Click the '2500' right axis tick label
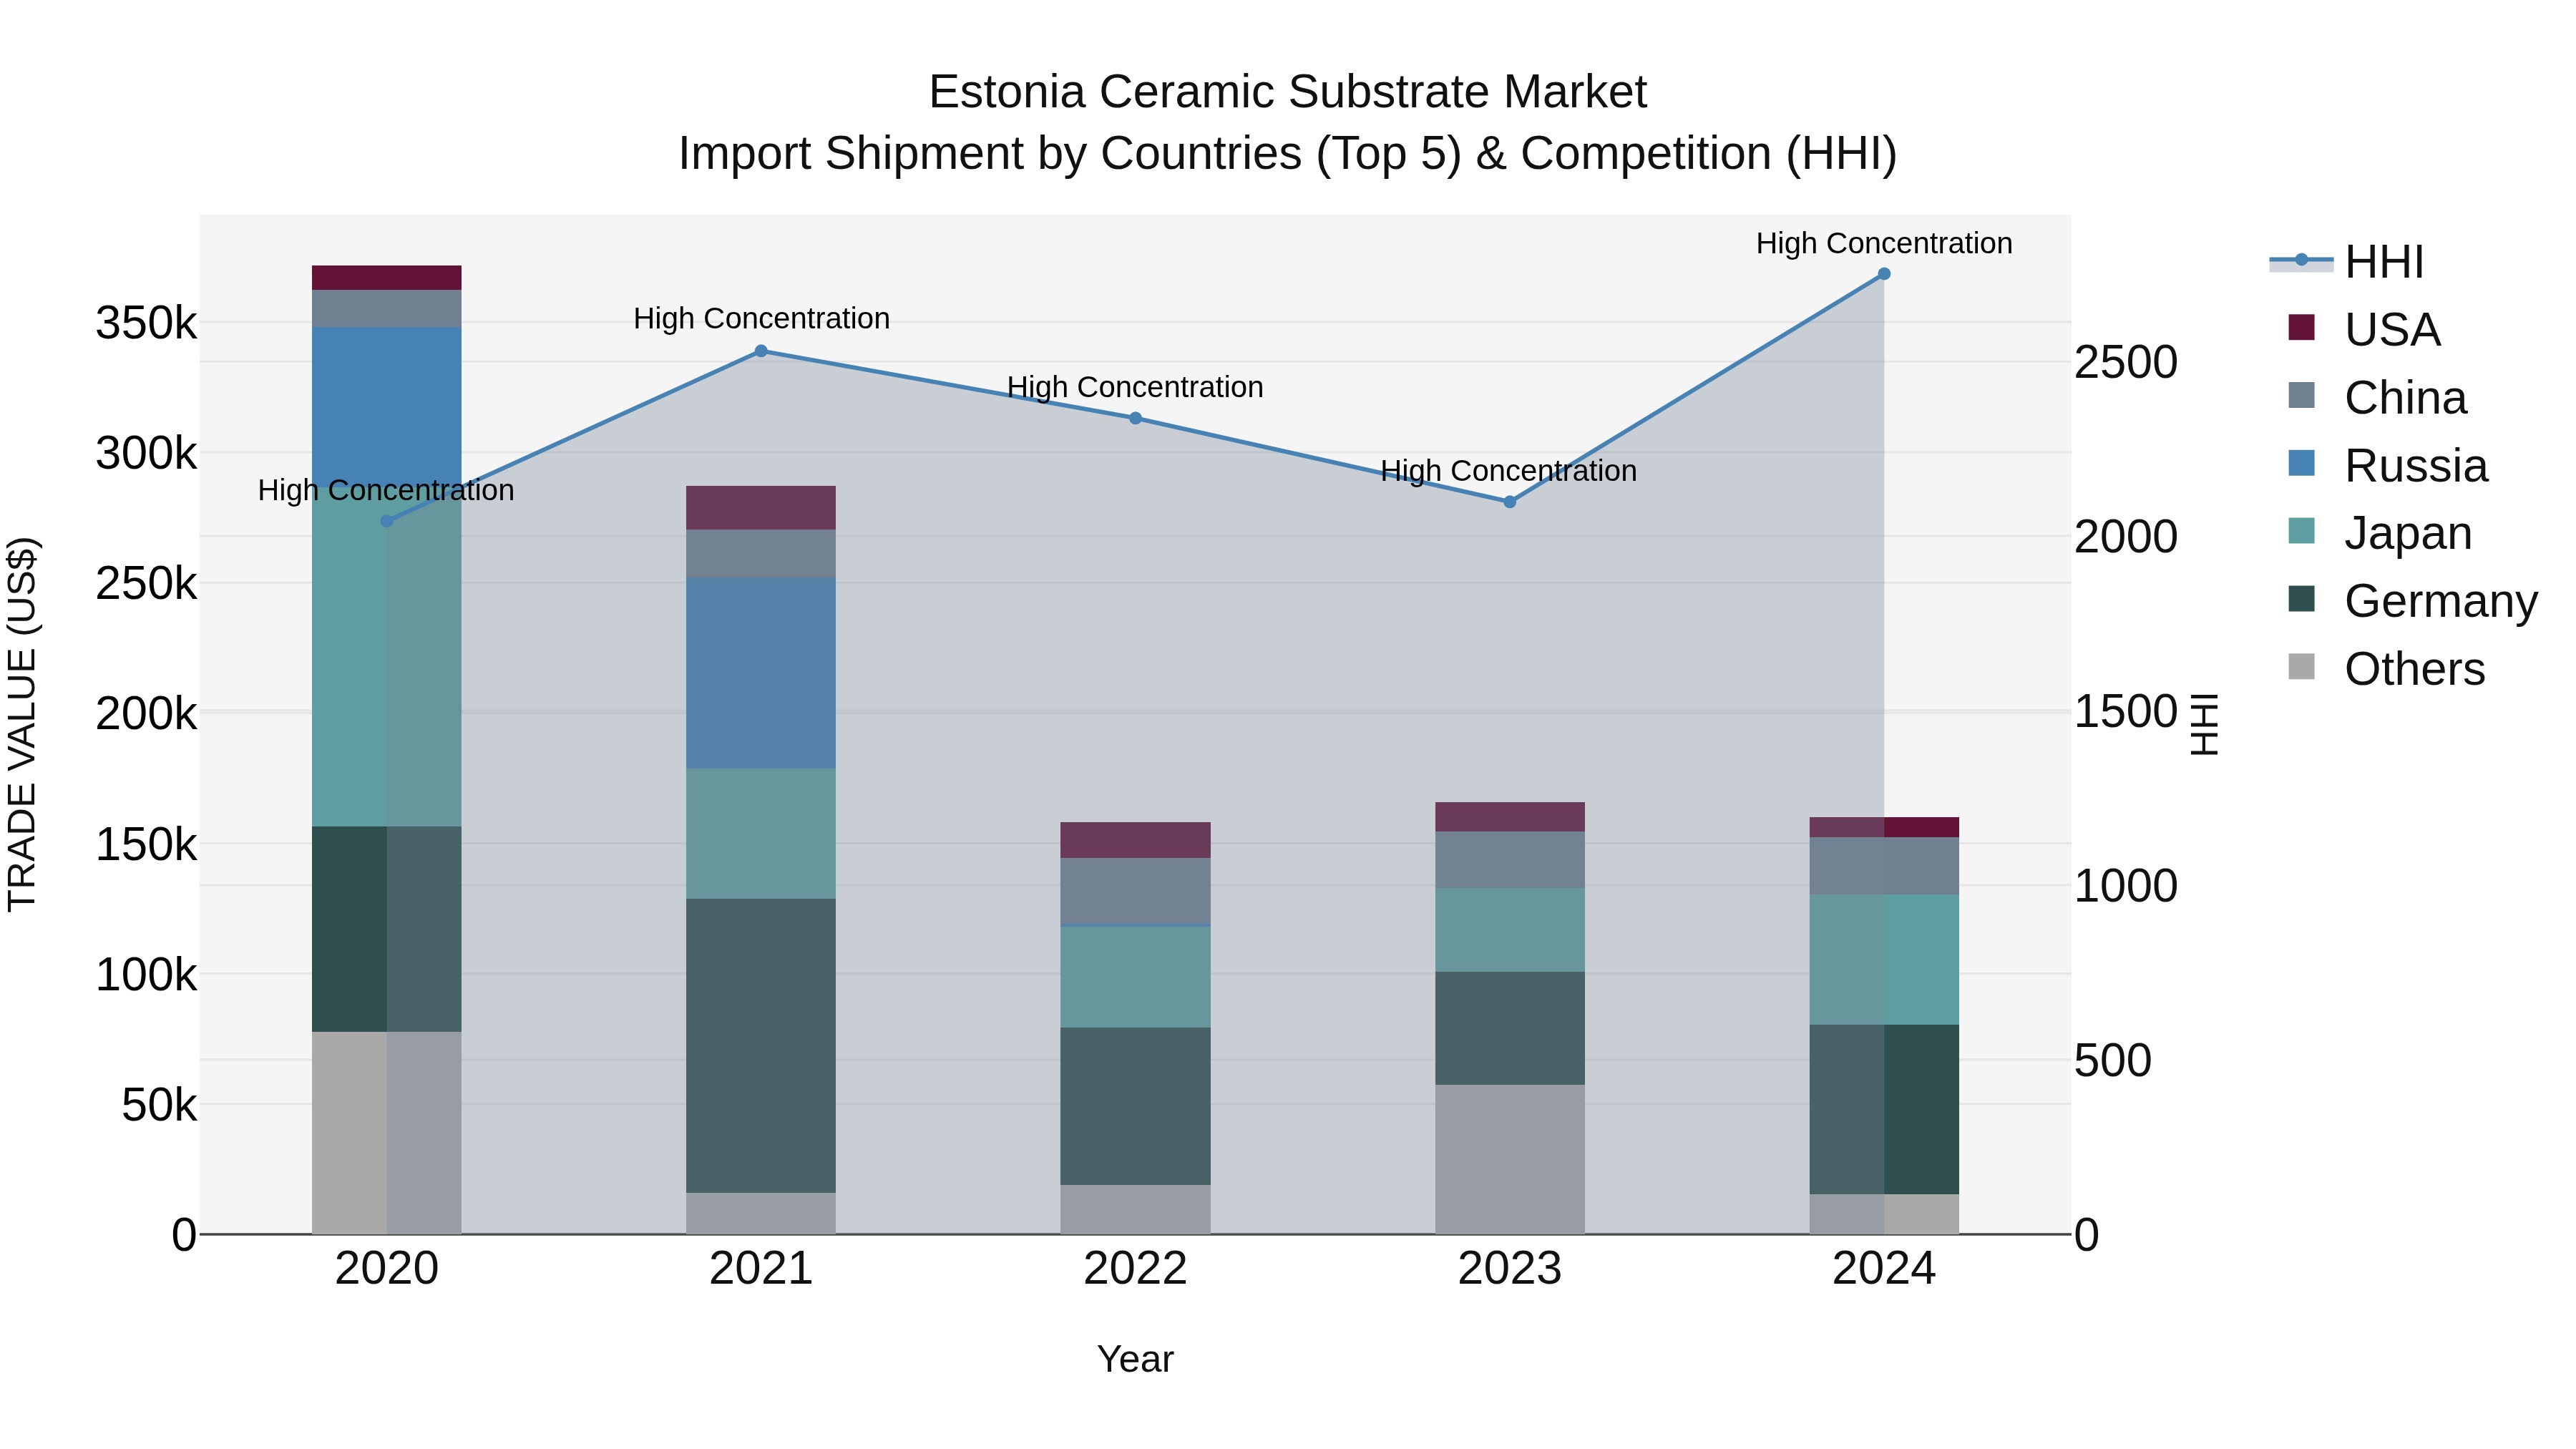Viewport: 2576px width, 1449px height. tap(2126, 362)
